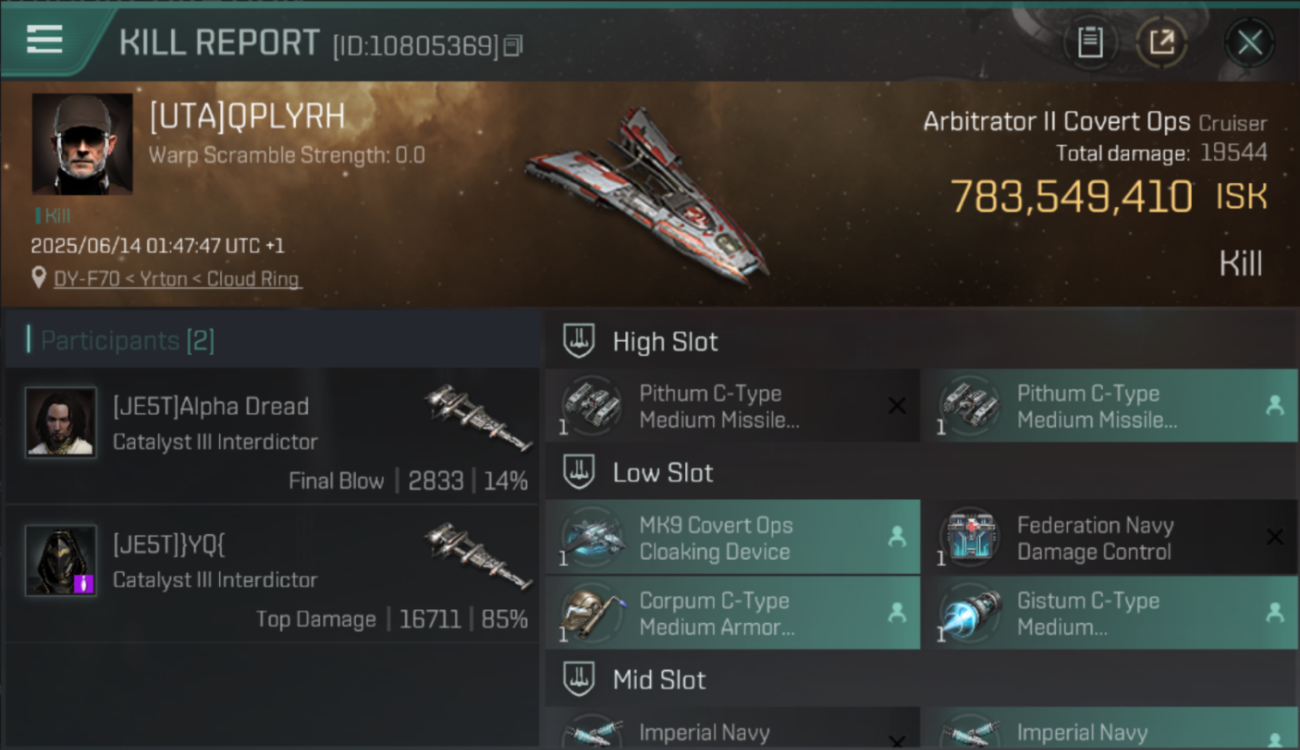Click the clipboard notes icon in header
The image size is (1300, 750).
[x=1090, y=43]
